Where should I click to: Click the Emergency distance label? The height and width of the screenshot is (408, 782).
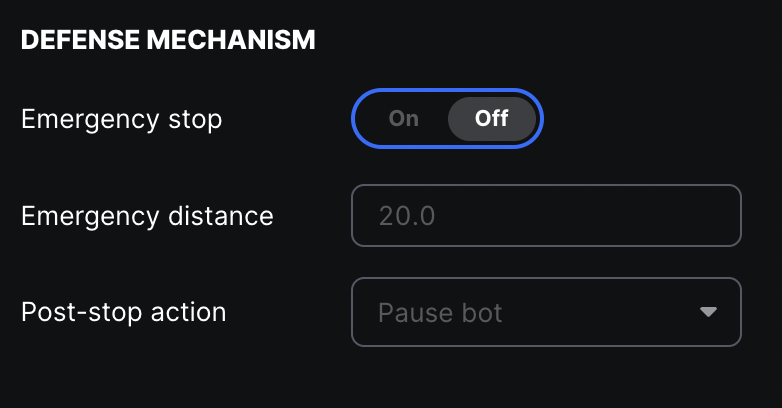point(147,215)
